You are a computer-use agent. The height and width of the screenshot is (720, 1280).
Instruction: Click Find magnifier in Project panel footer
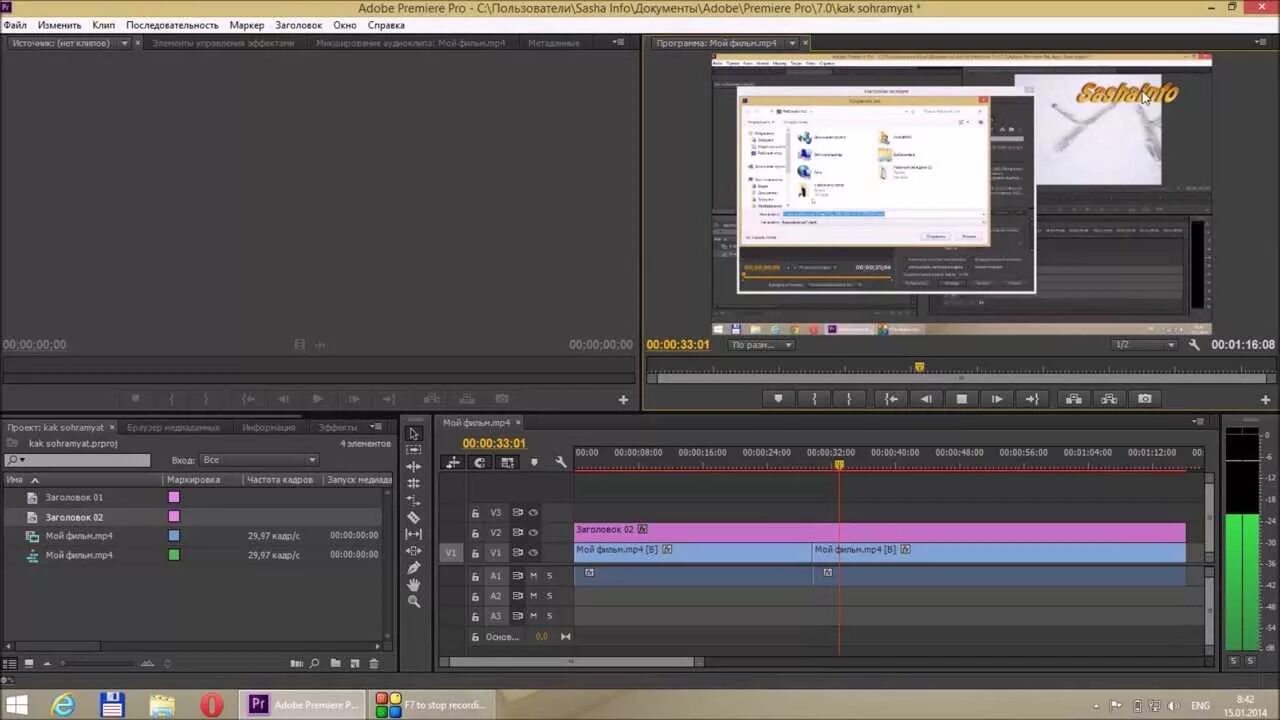click(314, 663)
